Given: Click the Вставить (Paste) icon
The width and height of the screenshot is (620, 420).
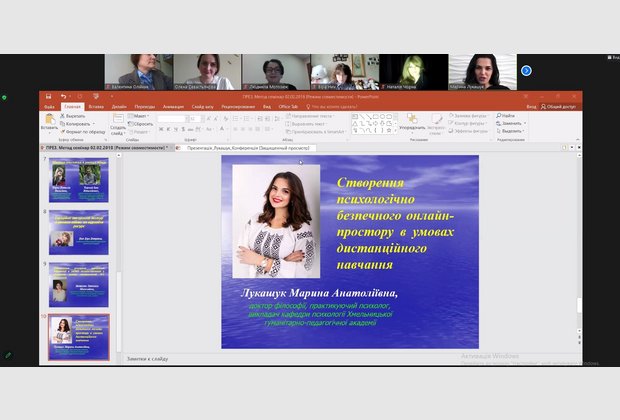Looking at the screenshot, I should [x=49, y=120].
